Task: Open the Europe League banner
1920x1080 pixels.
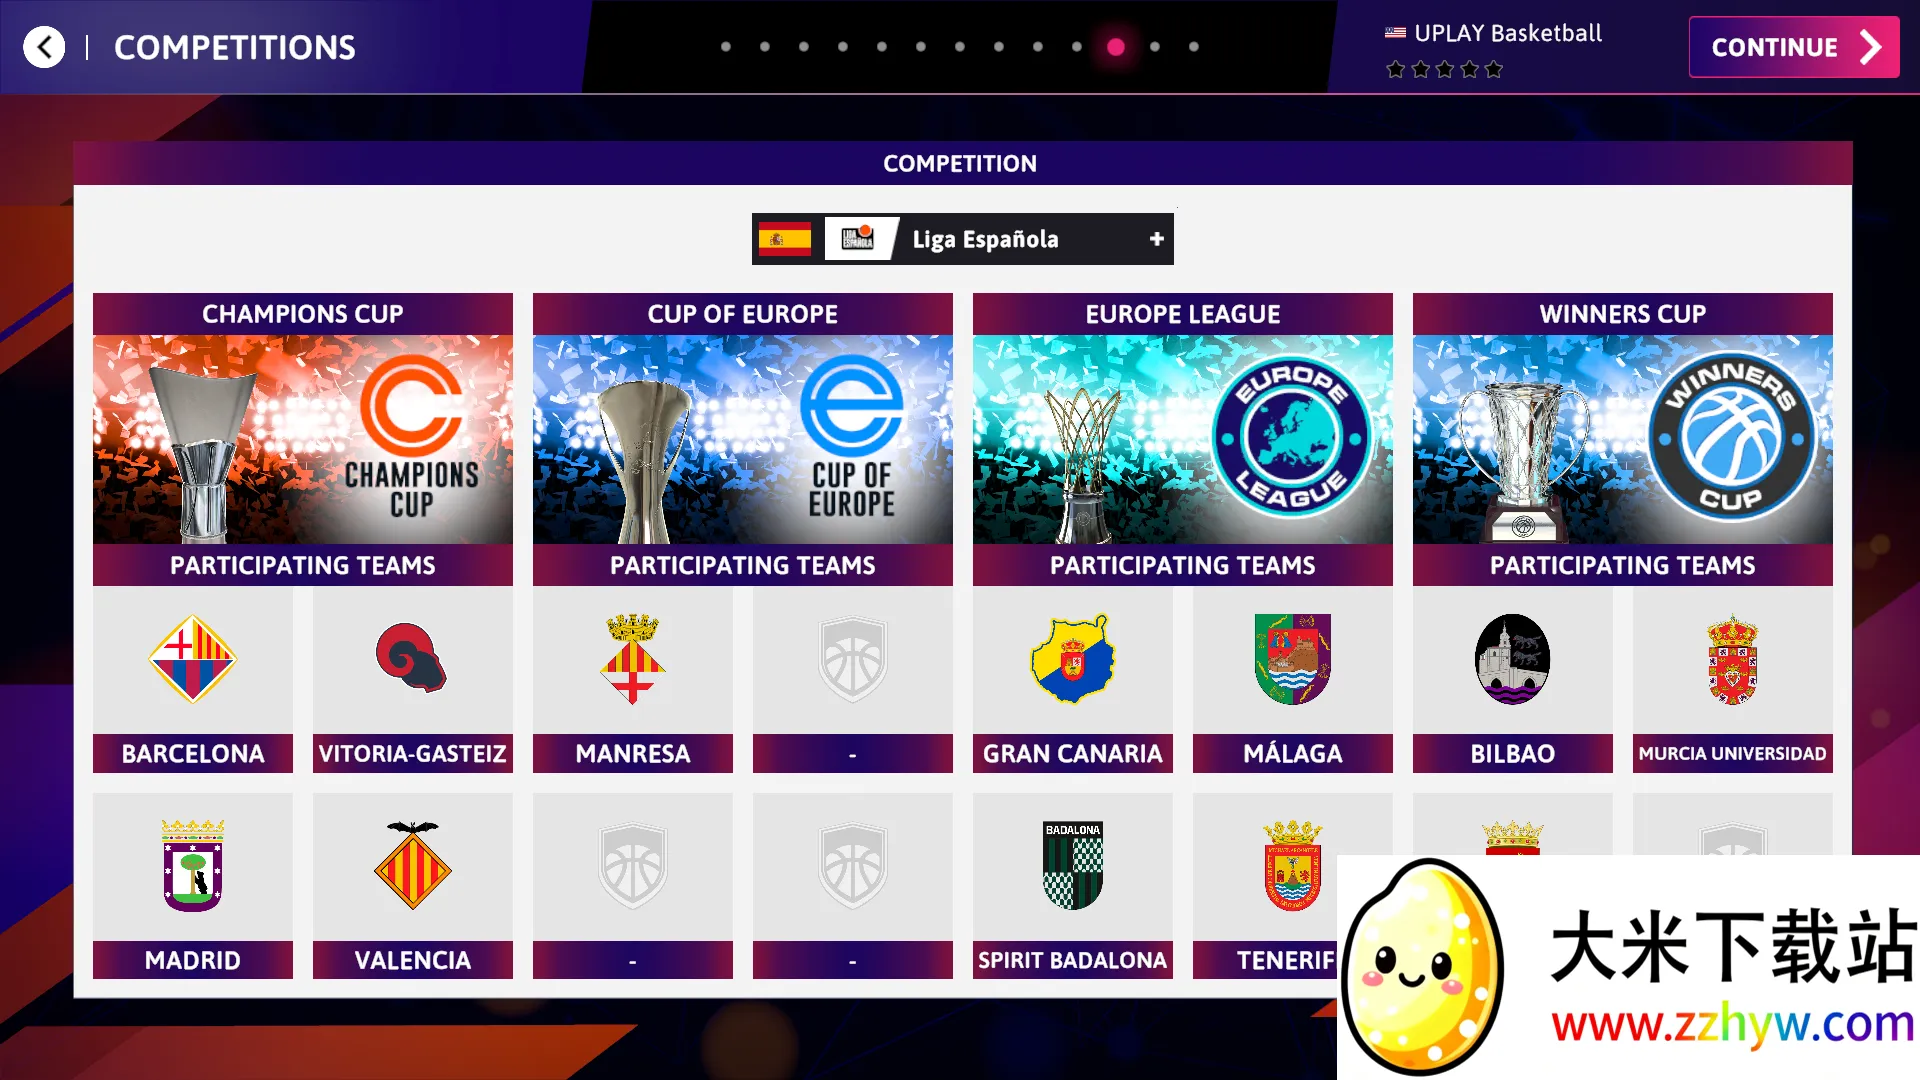Action: [1183, 439]
